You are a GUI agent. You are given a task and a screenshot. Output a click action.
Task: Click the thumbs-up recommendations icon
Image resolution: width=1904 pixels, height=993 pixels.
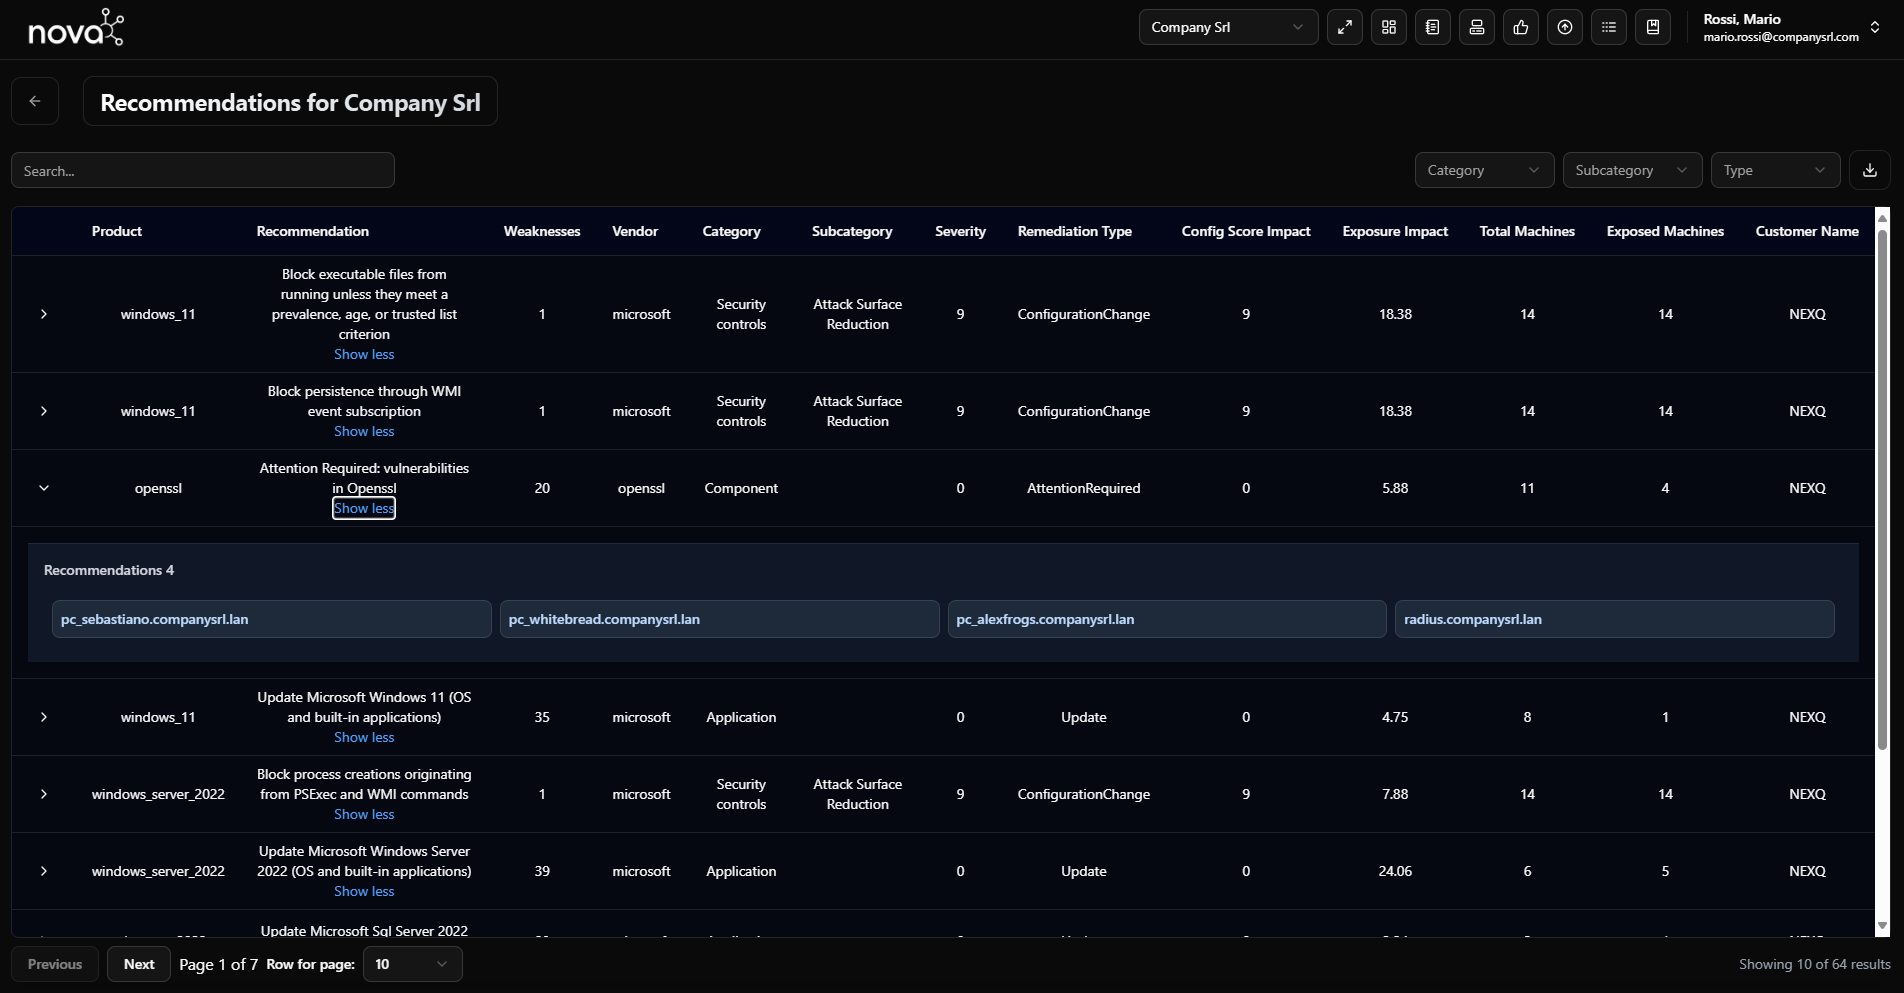tap(1521, 28)
